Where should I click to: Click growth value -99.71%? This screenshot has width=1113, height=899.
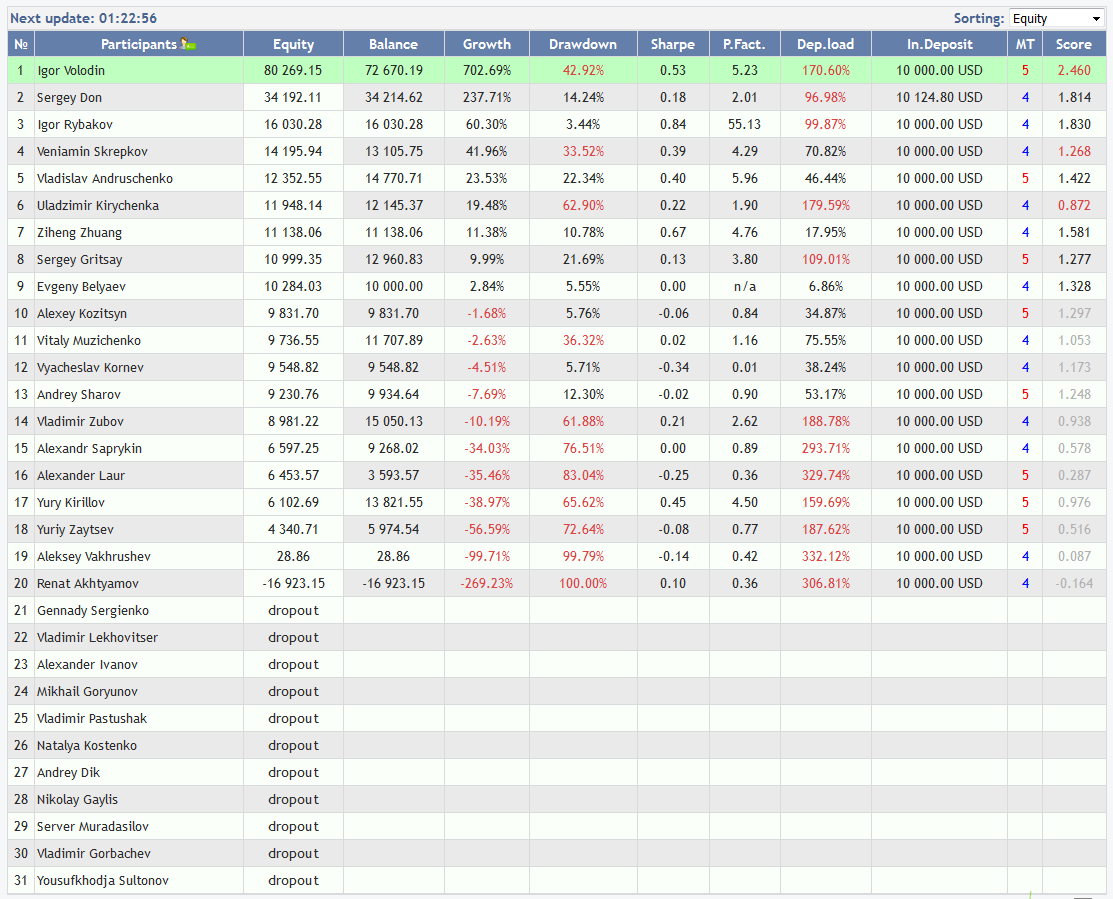click(487, 556)
